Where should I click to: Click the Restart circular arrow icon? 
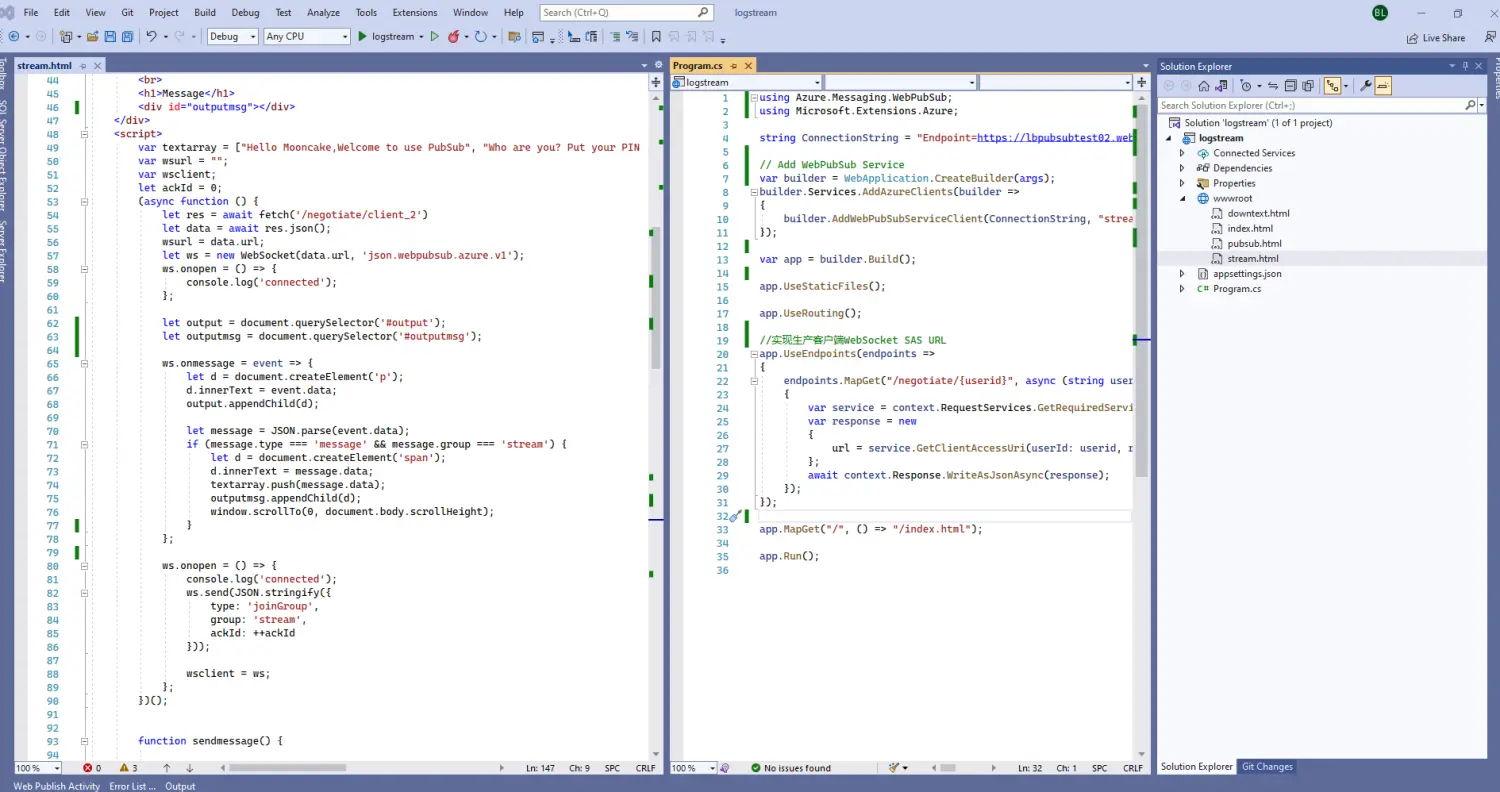pos(481,36)
